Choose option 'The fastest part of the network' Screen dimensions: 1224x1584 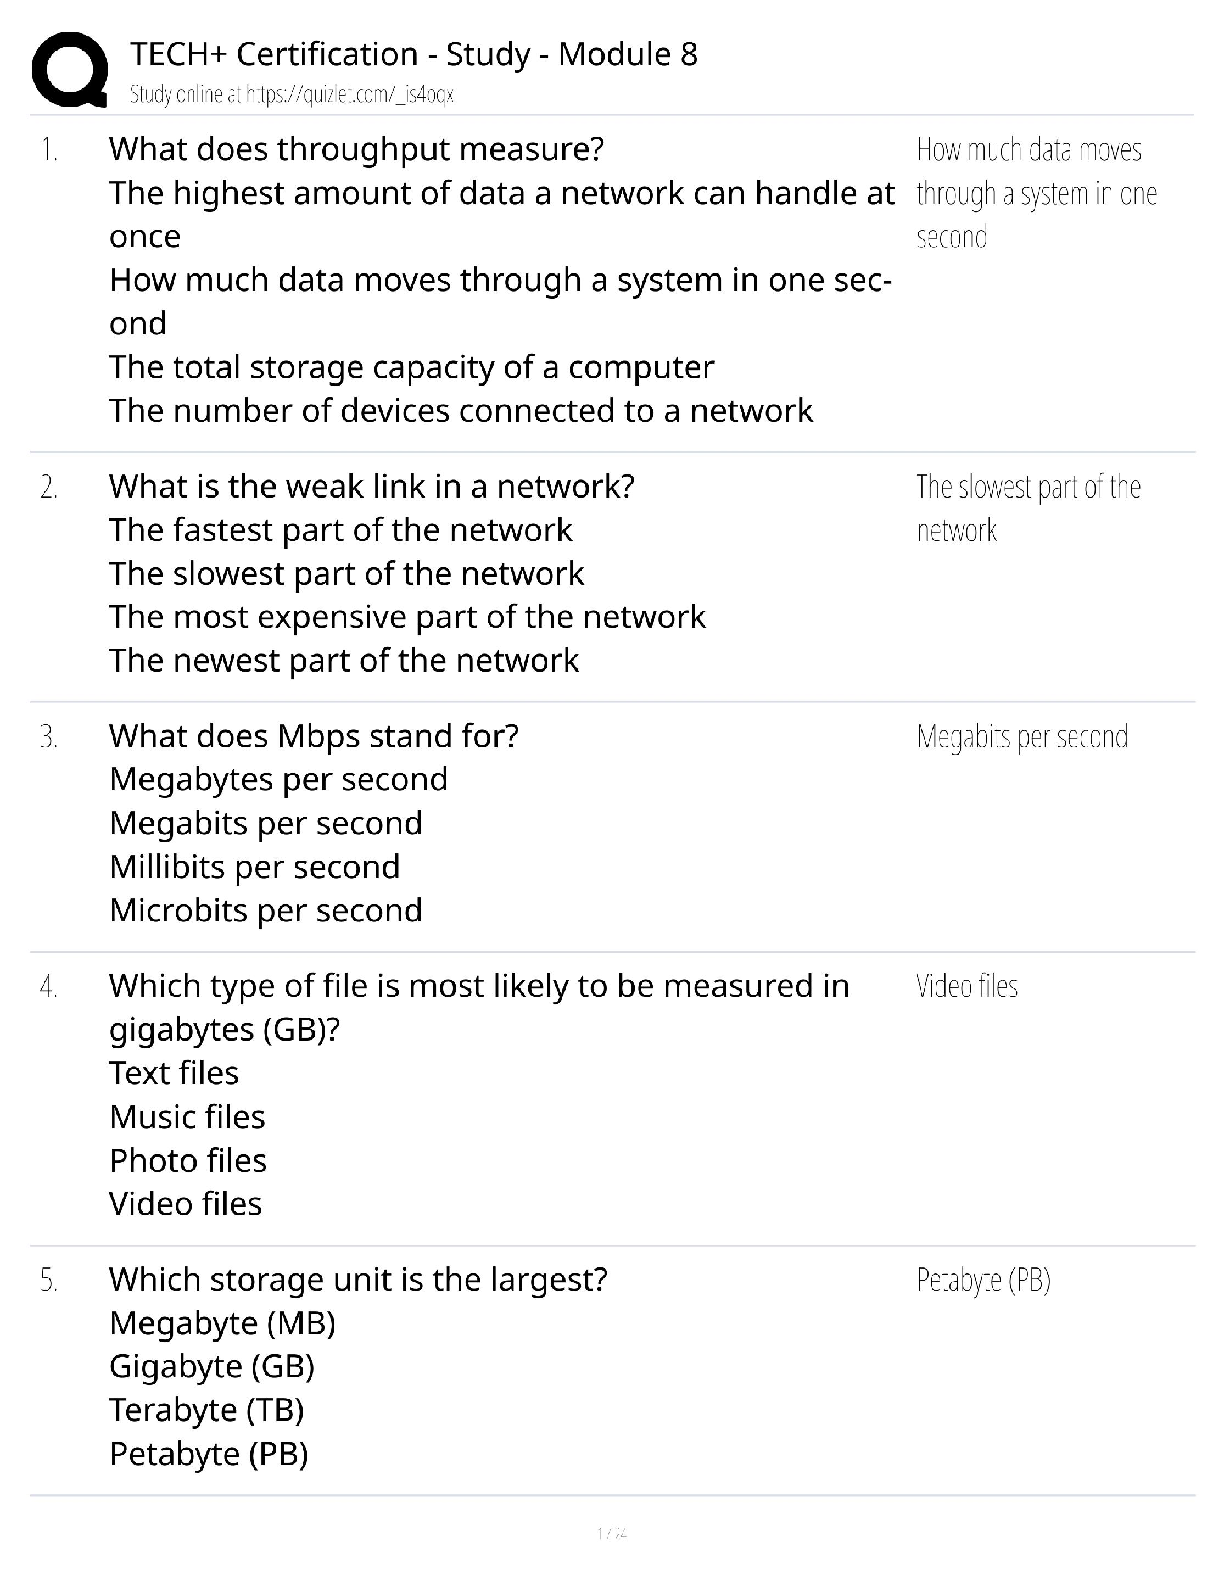tap(341, 530)
